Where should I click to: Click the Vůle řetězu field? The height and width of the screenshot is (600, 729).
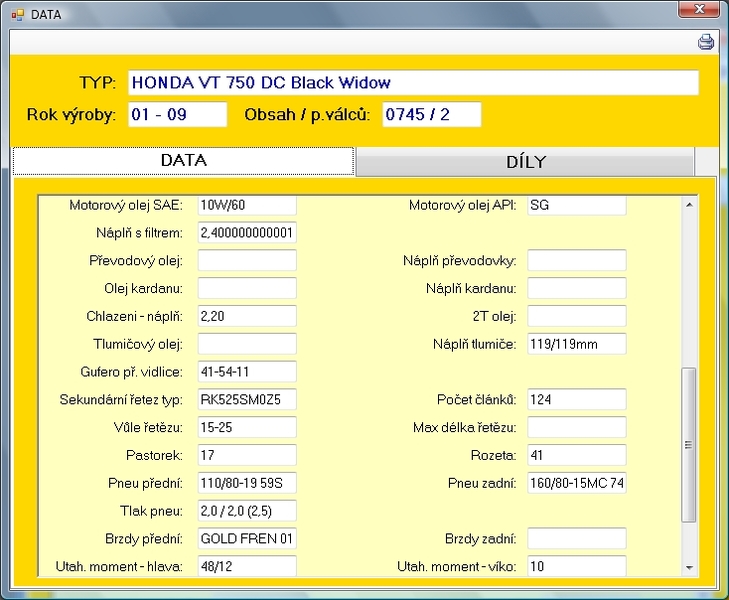(247, 427)
